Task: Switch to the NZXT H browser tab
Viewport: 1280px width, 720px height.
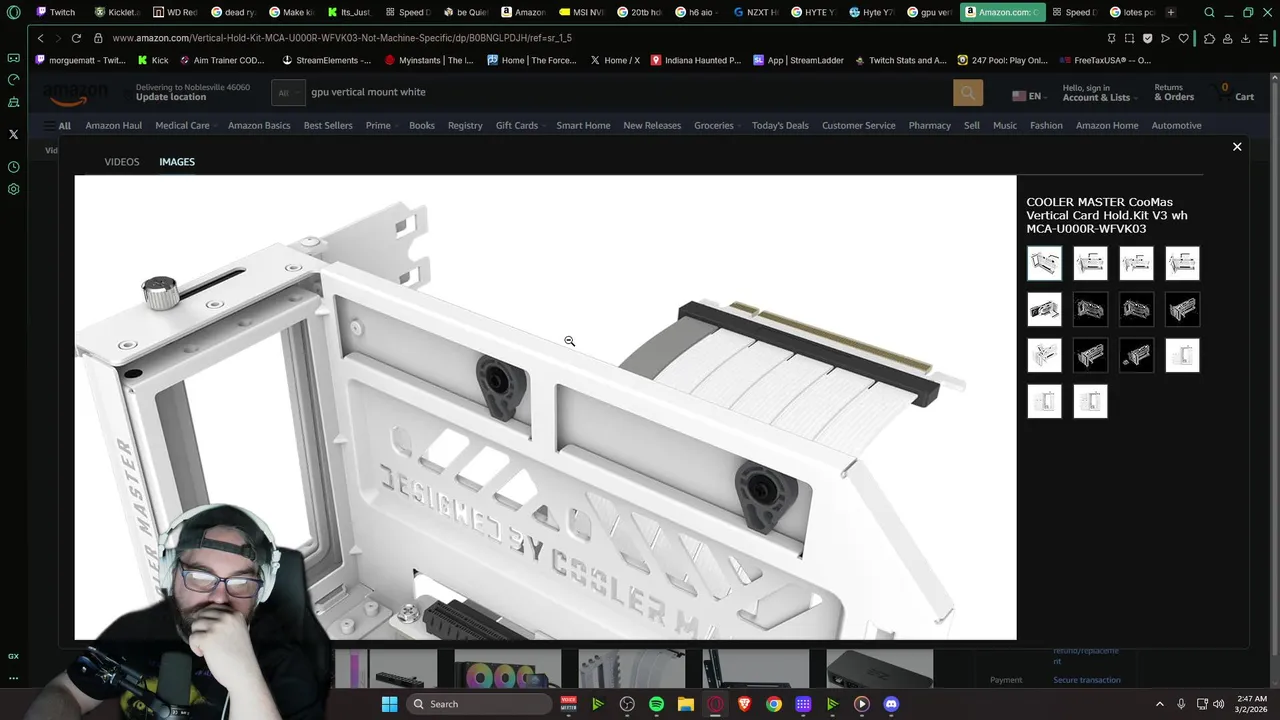Action: [x=755, y=13]
